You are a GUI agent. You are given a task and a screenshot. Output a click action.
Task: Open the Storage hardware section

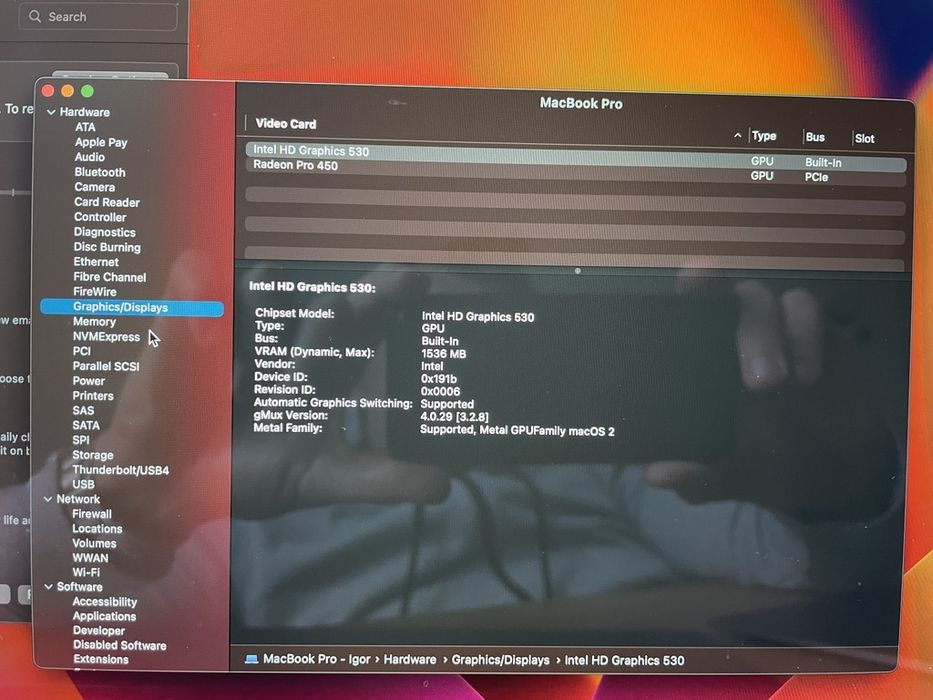click(93, 455)
